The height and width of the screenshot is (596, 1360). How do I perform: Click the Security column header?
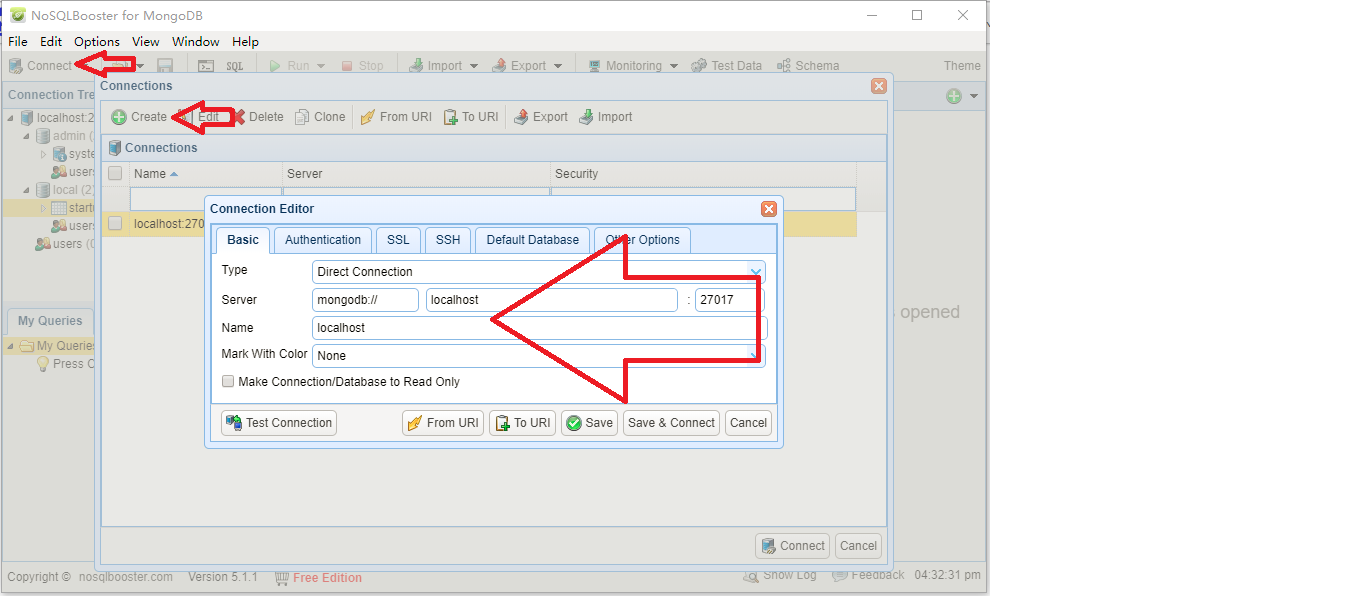[x=703, y=174]
